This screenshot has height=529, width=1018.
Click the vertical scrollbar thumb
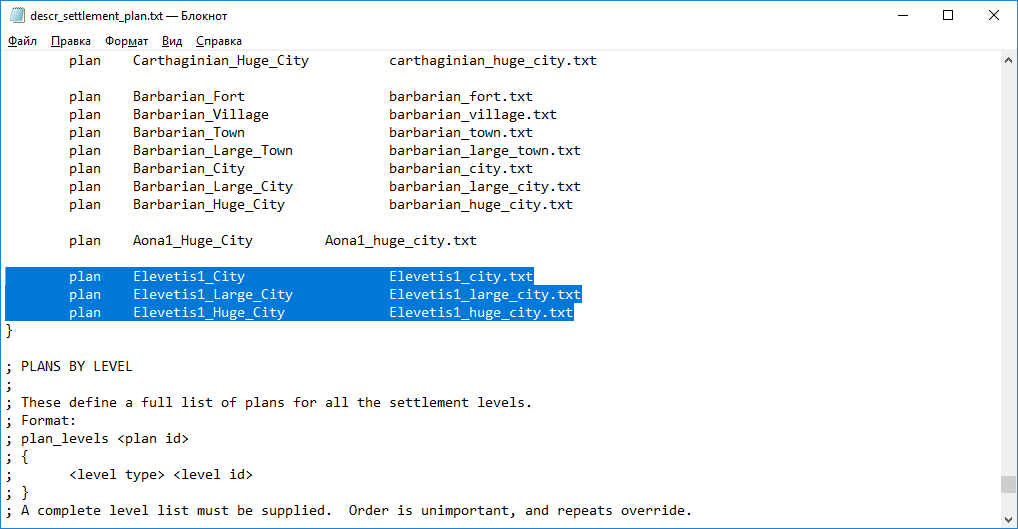point(1008,485)
